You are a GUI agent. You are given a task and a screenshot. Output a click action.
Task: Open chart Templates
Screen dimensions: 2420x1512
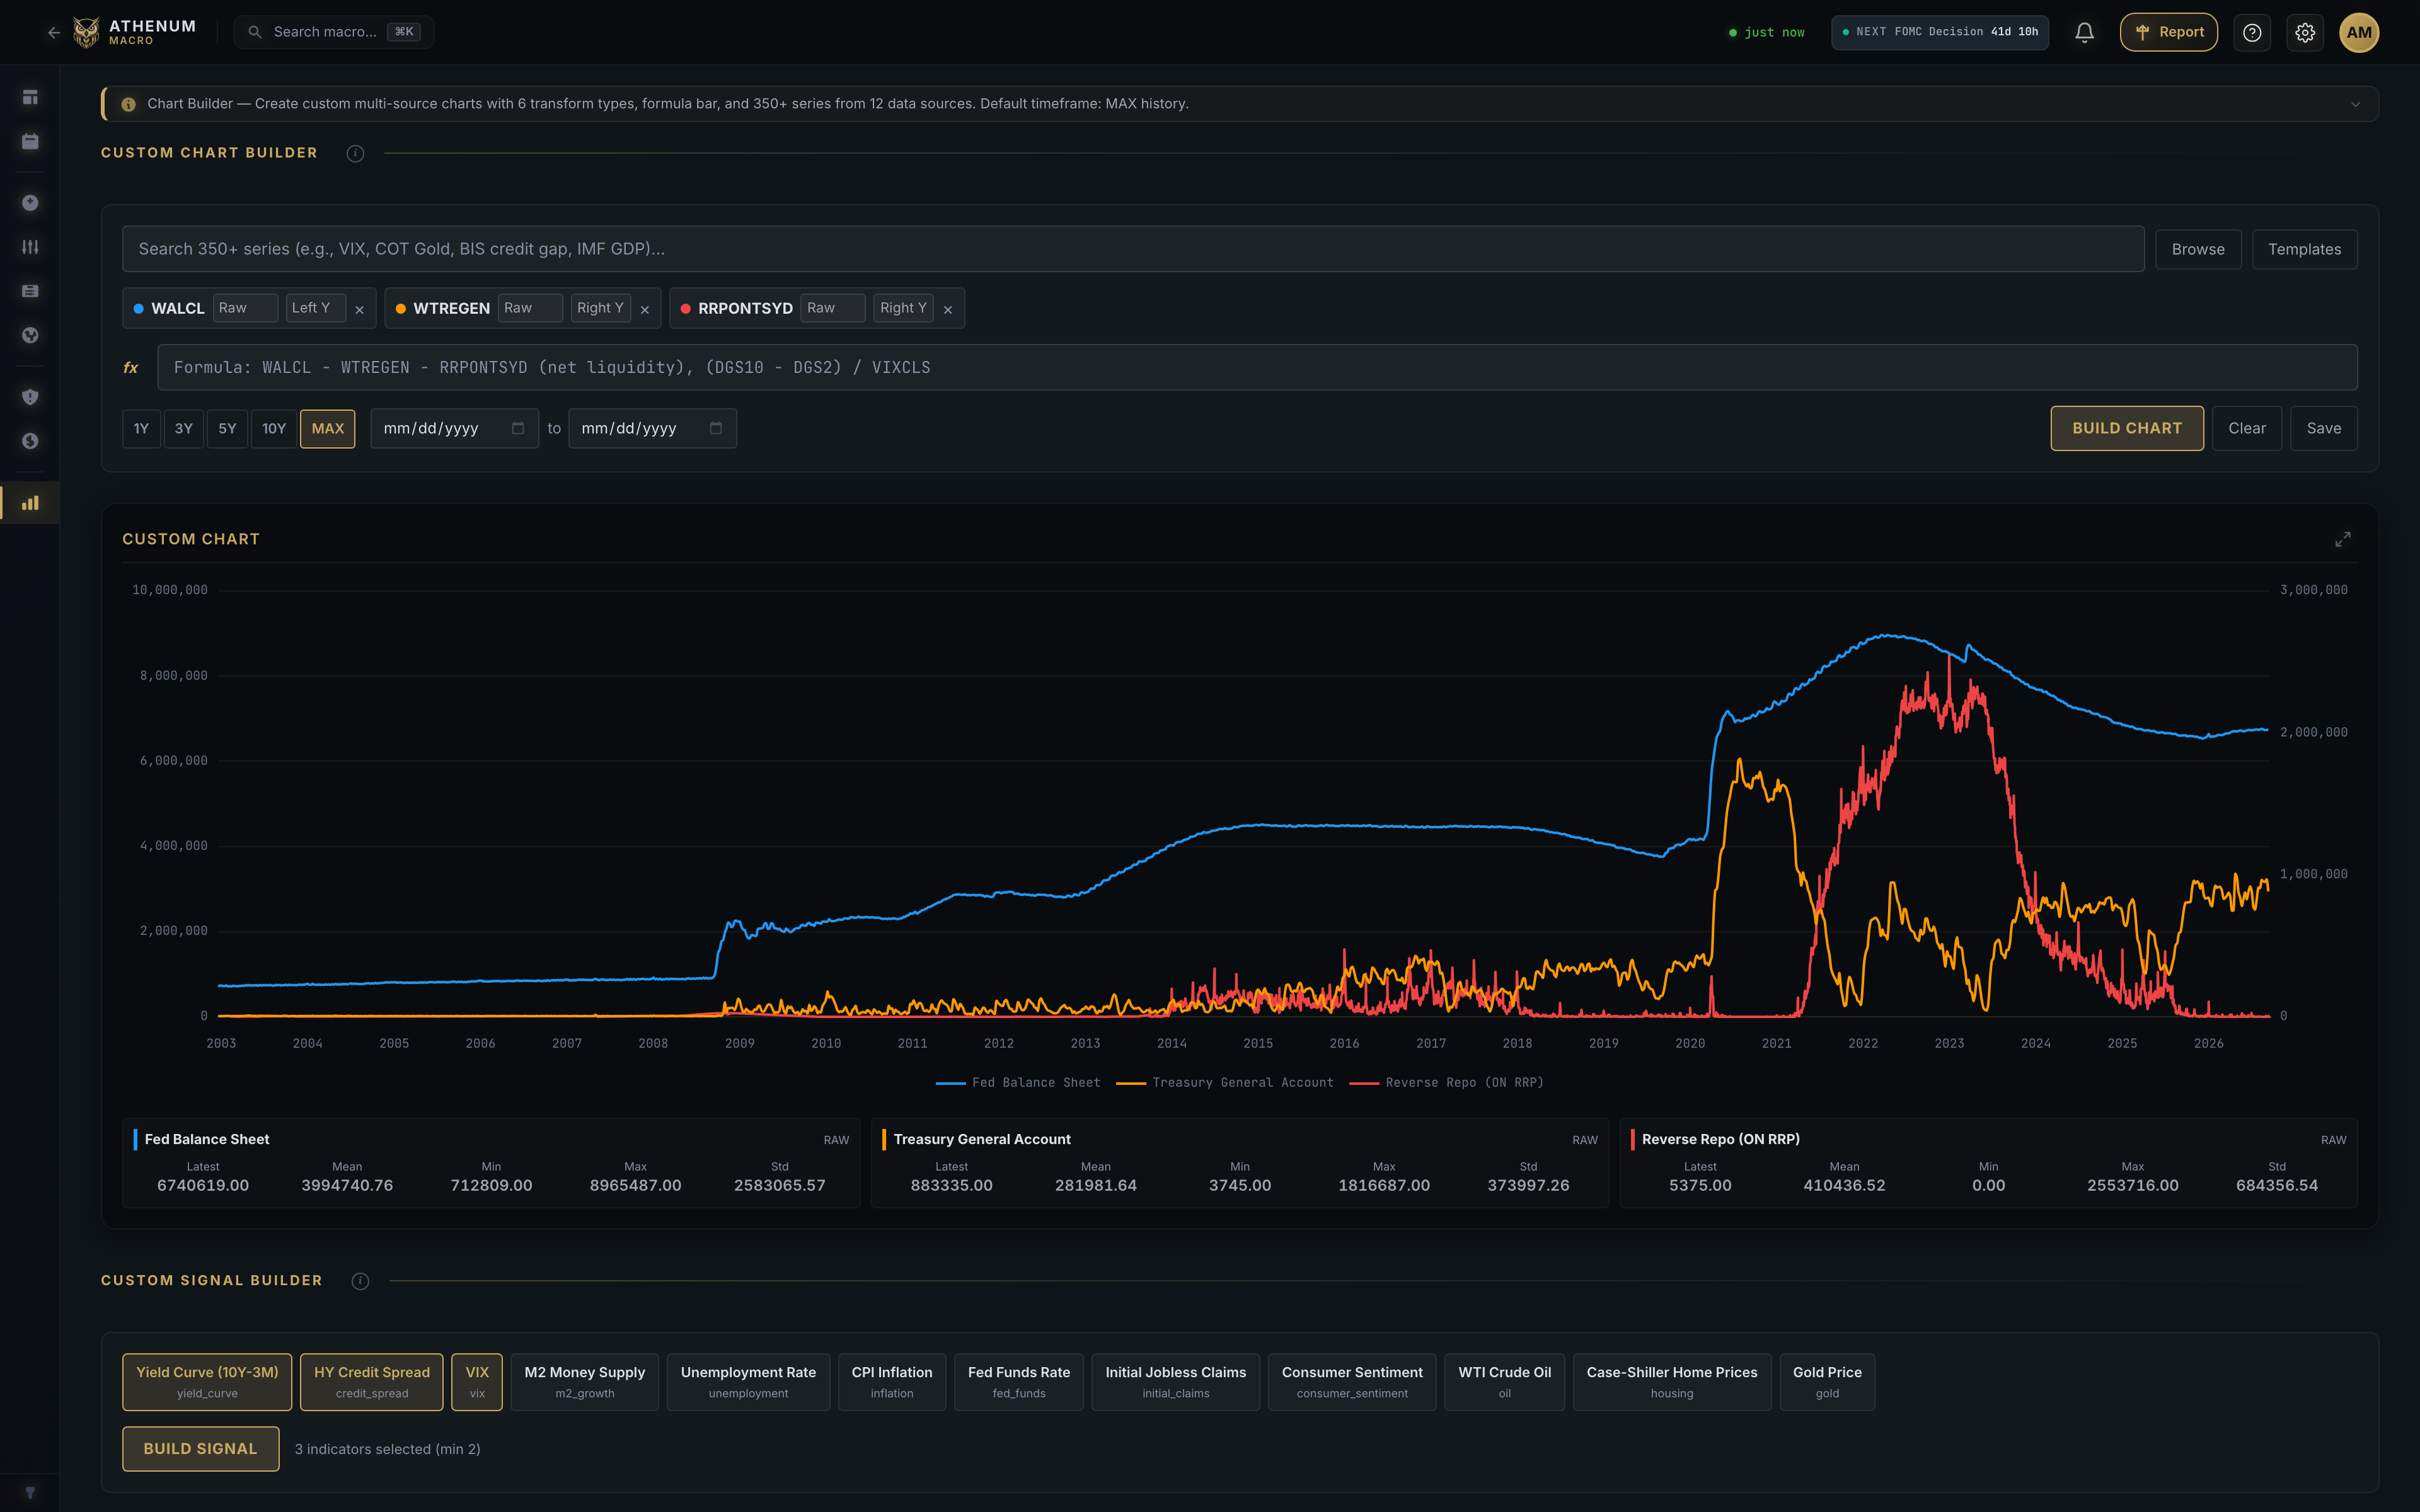(x=2304, y=249)
